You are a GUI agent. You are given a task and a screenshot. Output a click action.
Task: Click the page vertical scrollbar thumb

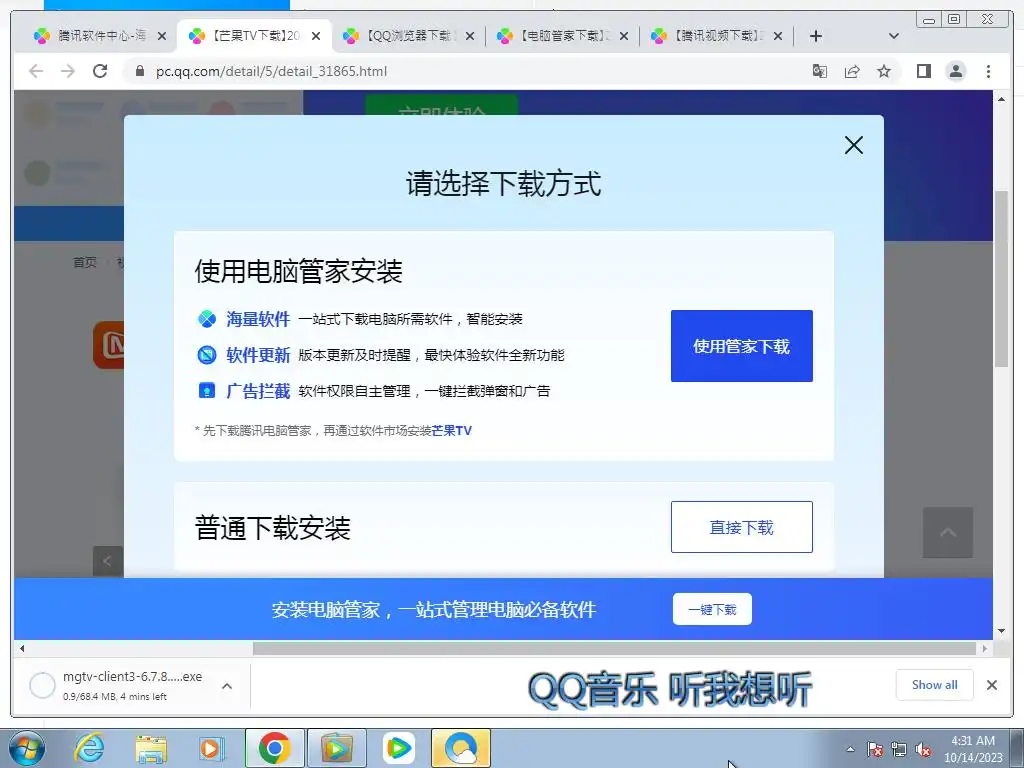click(x=1001, y=279)
